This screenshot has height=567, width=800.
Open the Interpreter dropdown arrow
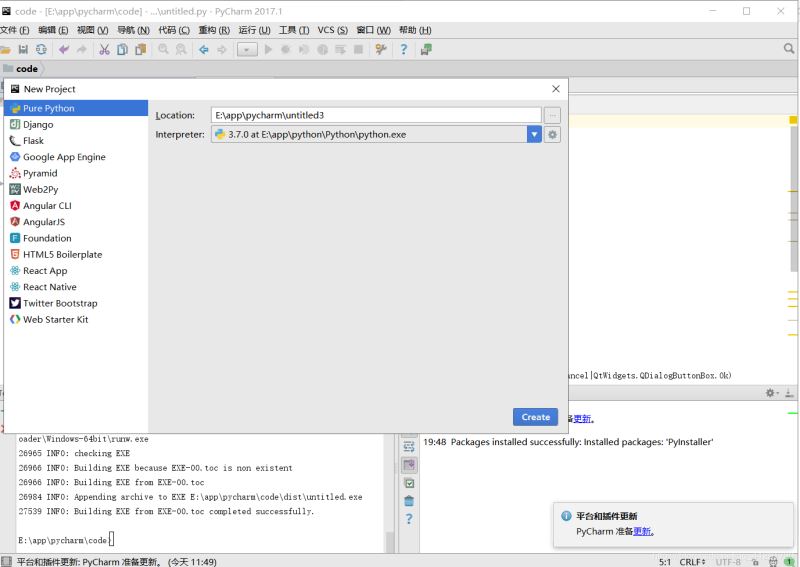(x=534, y=135)
